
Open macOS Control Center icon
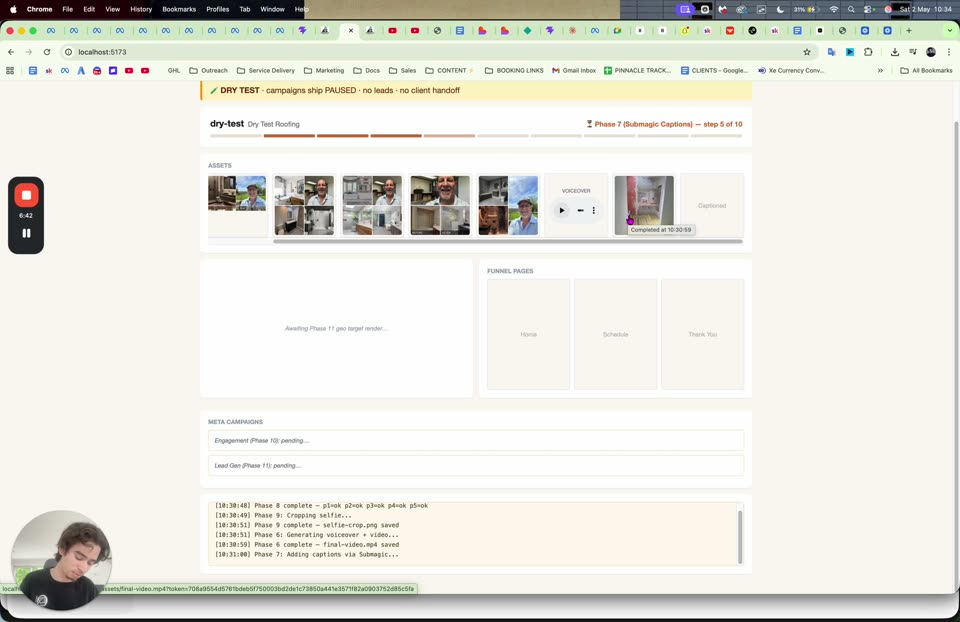point(868,9)
